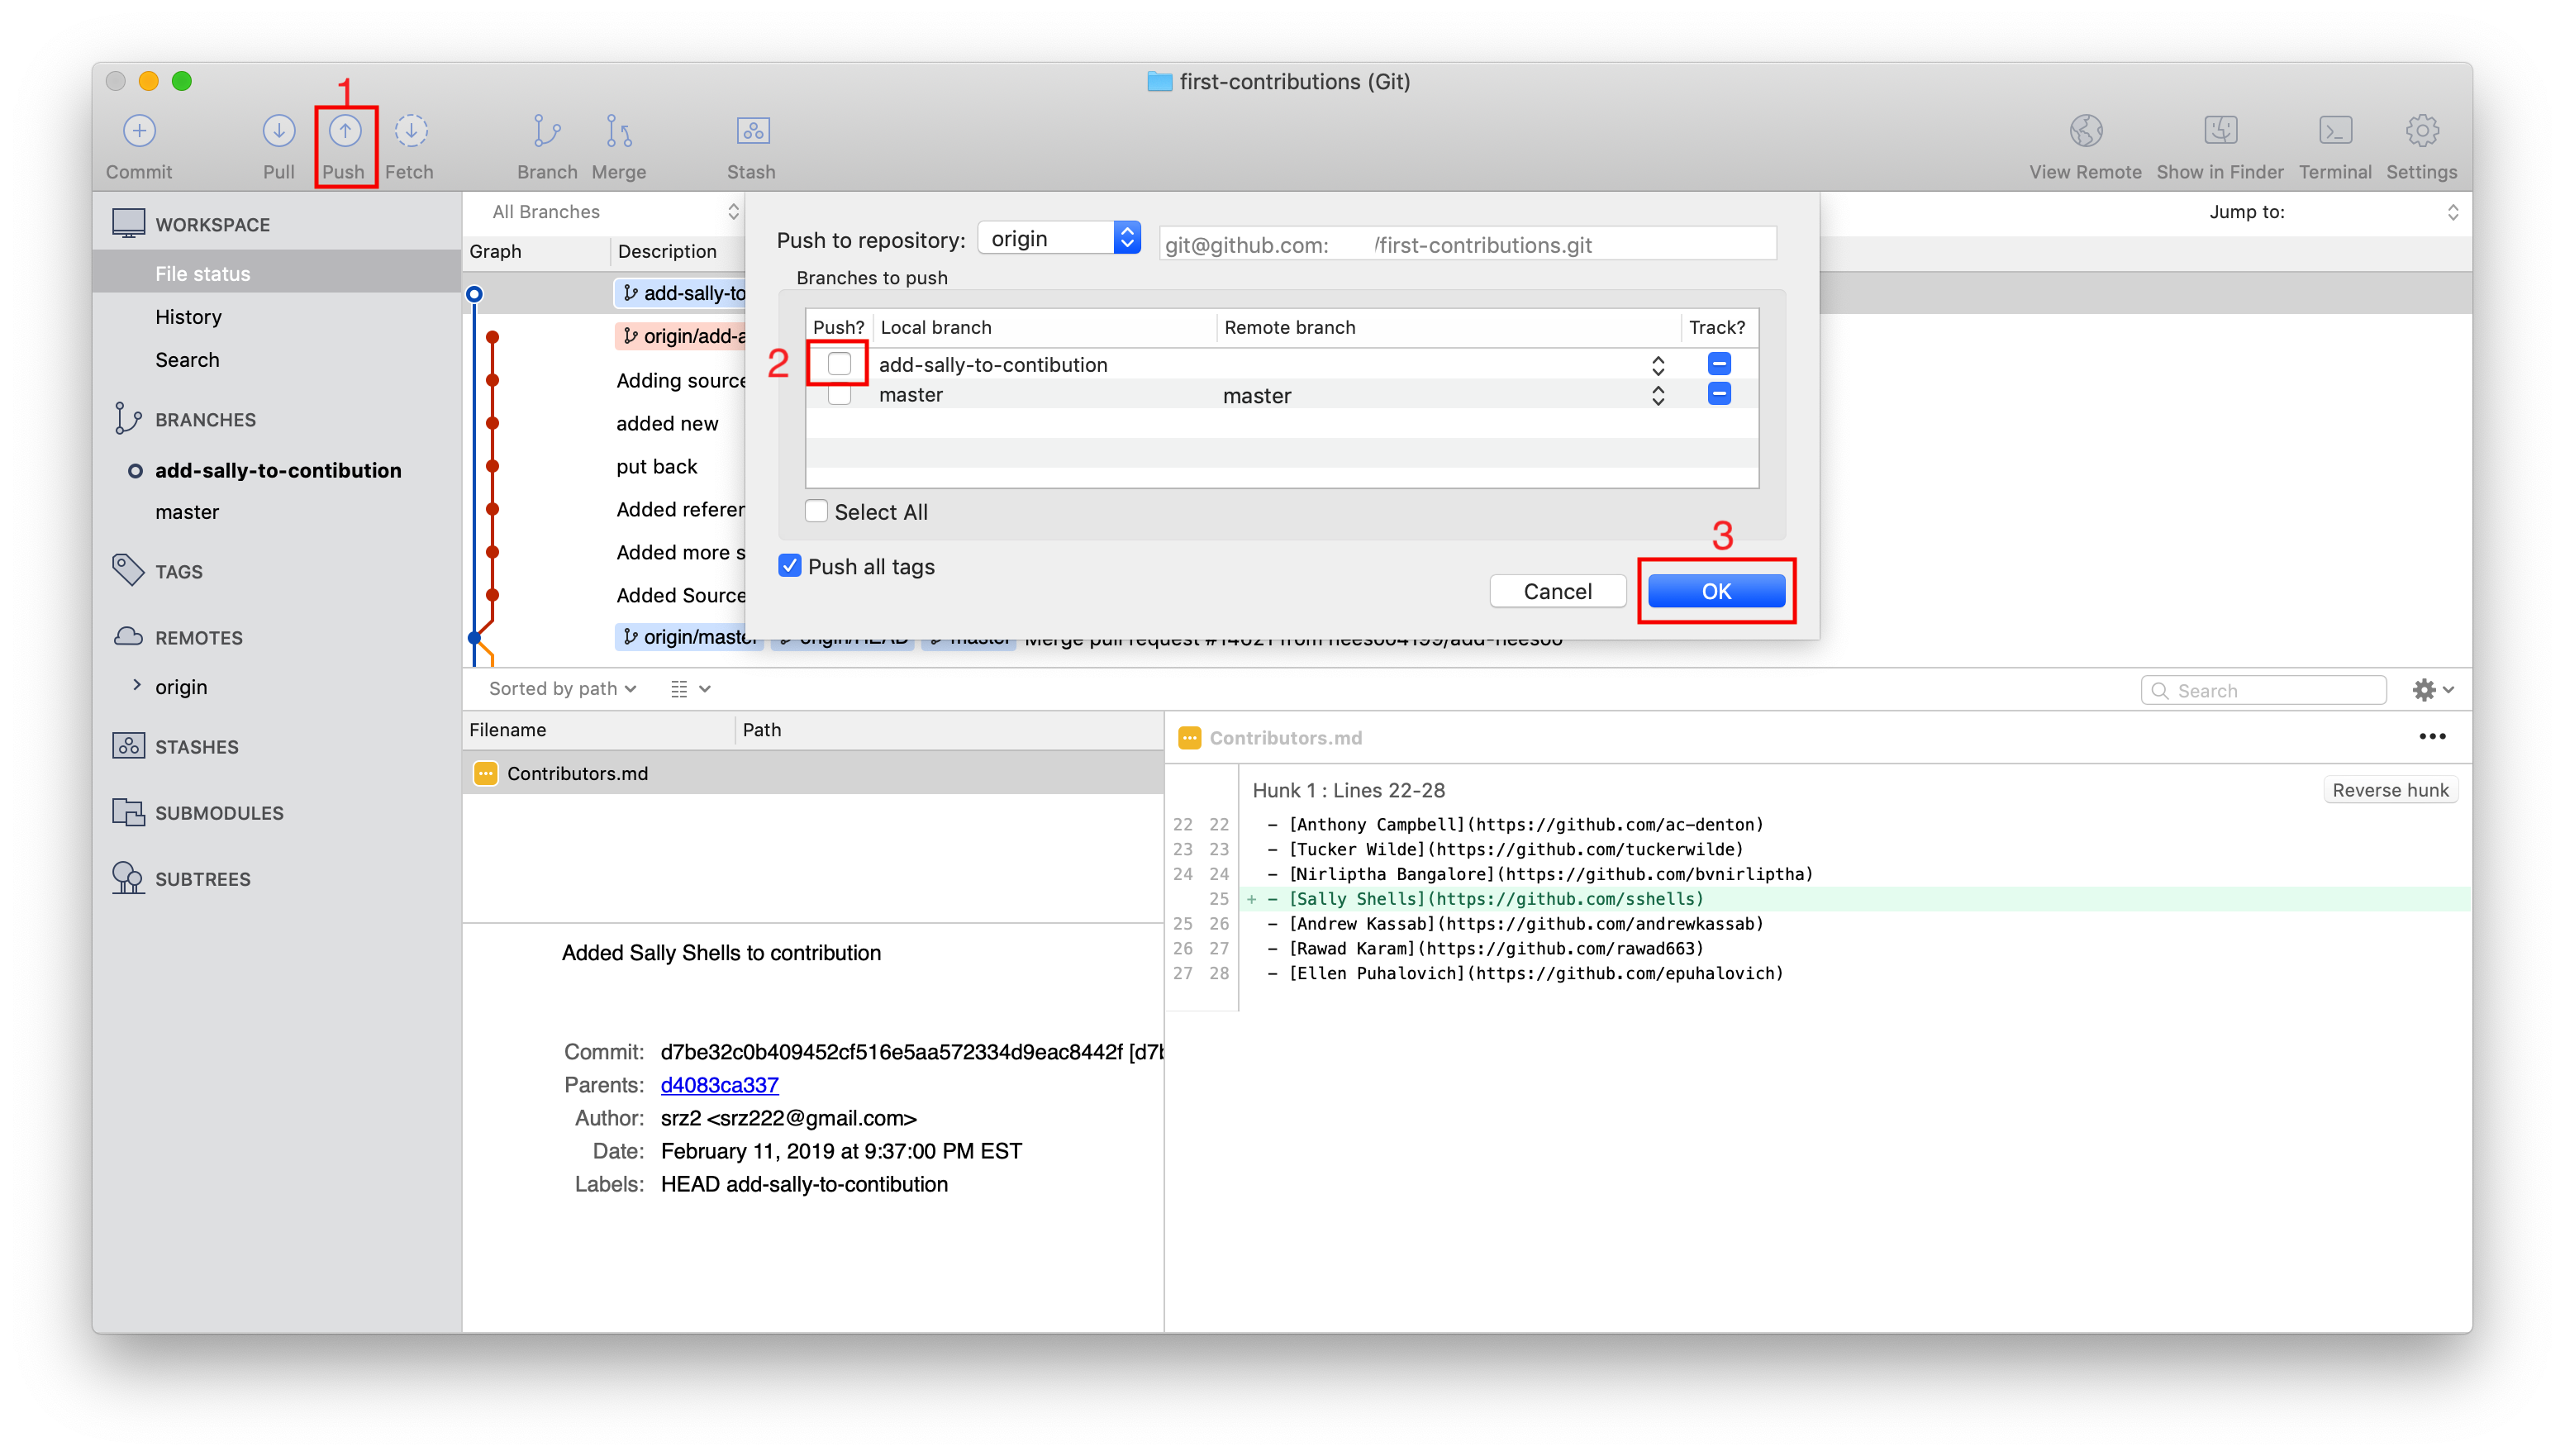This screenshot has width=2565, height=1456.
Task: Check push box for add-sally-to-contibution
Action: coord(839,363)
